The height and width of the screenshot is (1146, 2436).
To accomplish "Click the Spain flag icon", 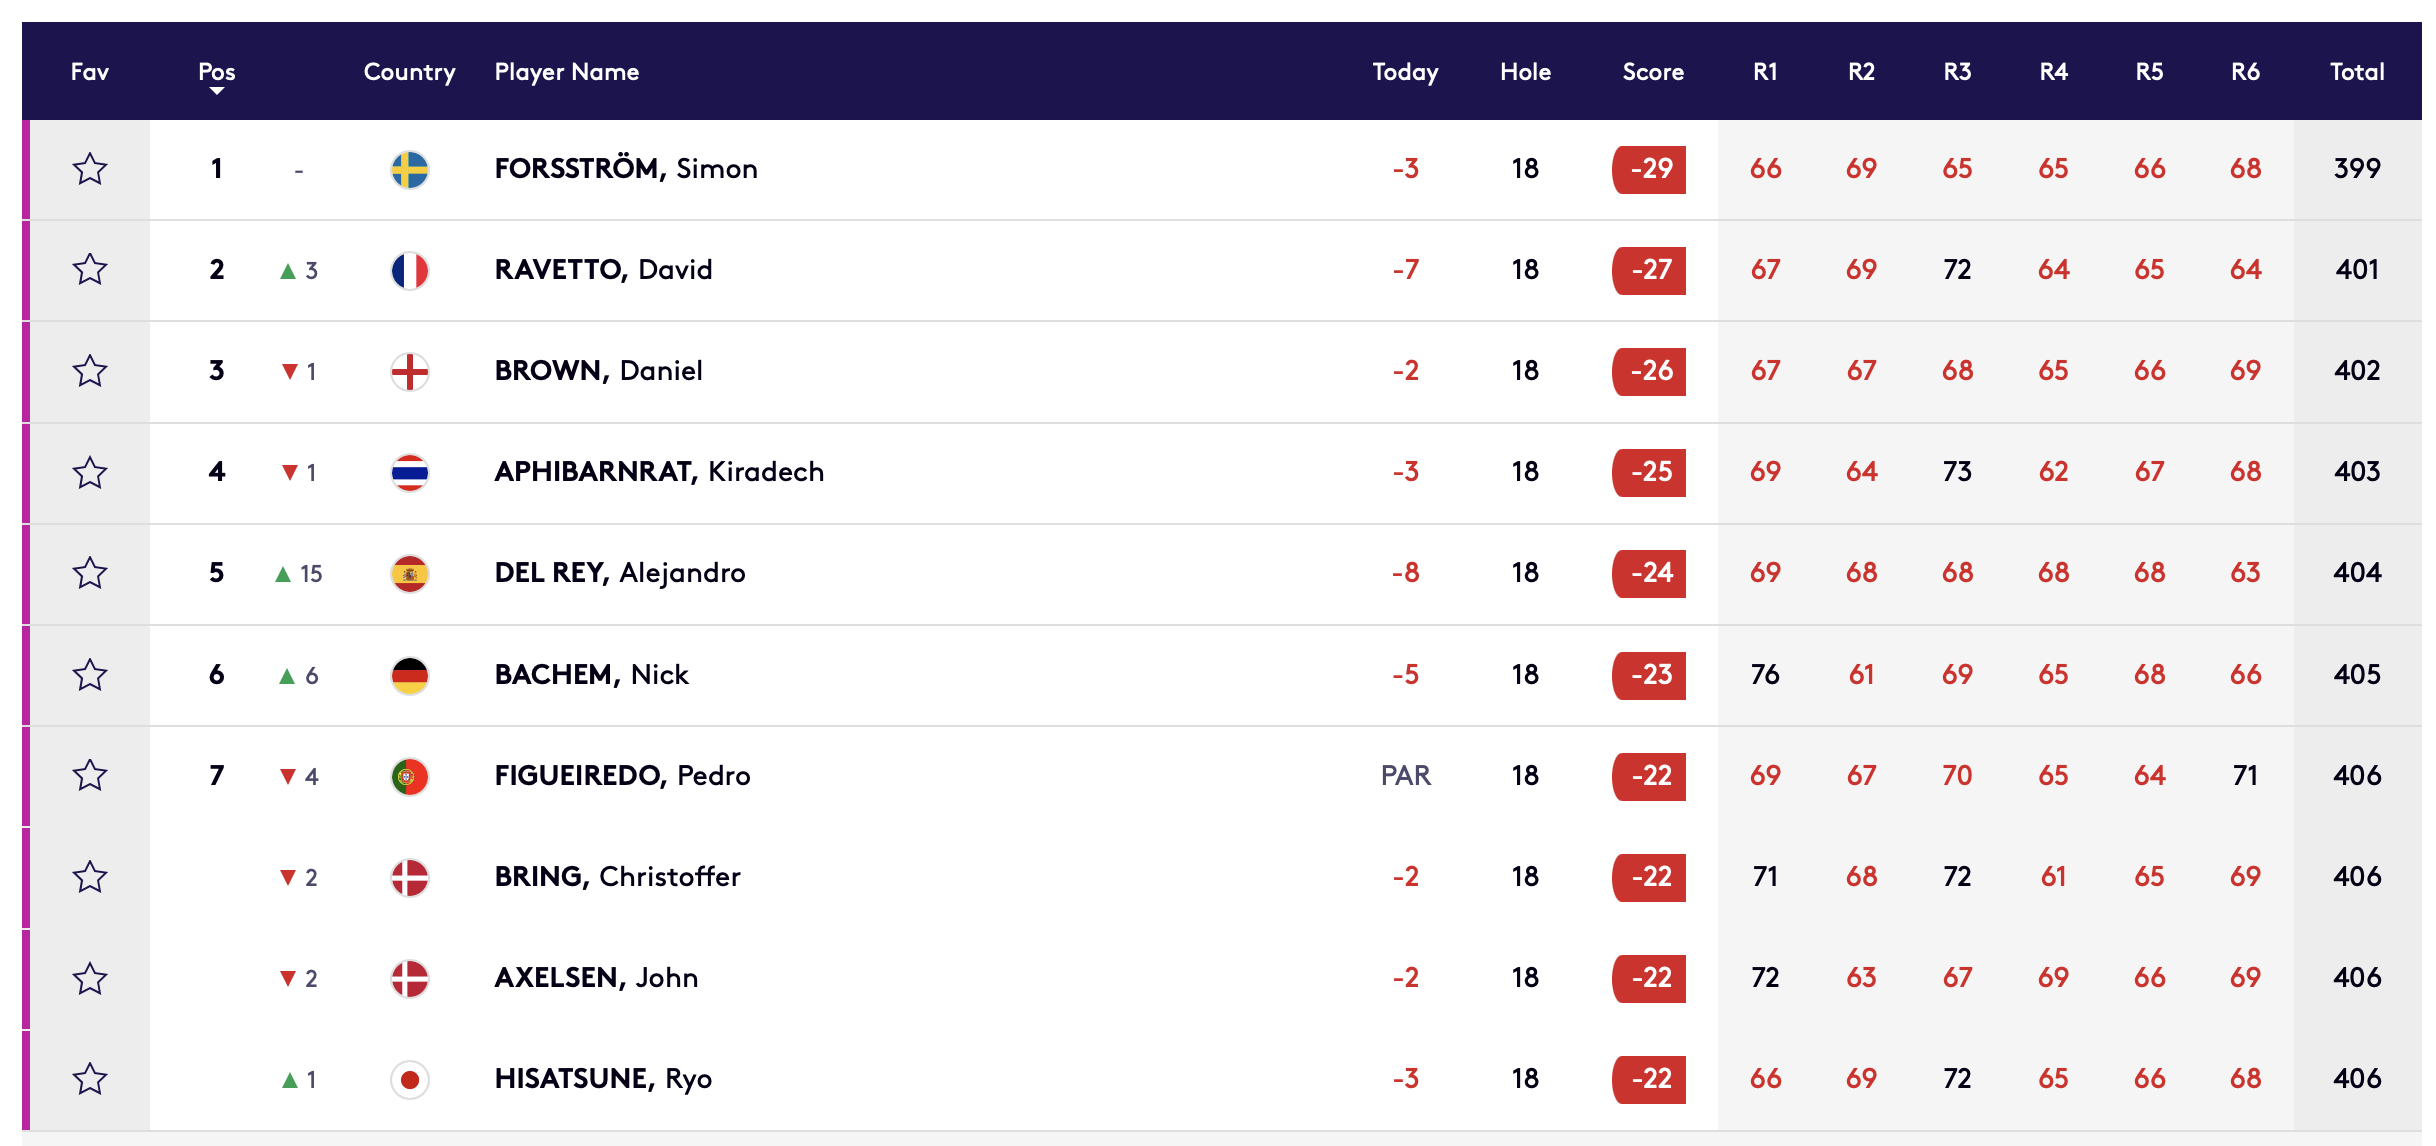I will click(409, 573).
